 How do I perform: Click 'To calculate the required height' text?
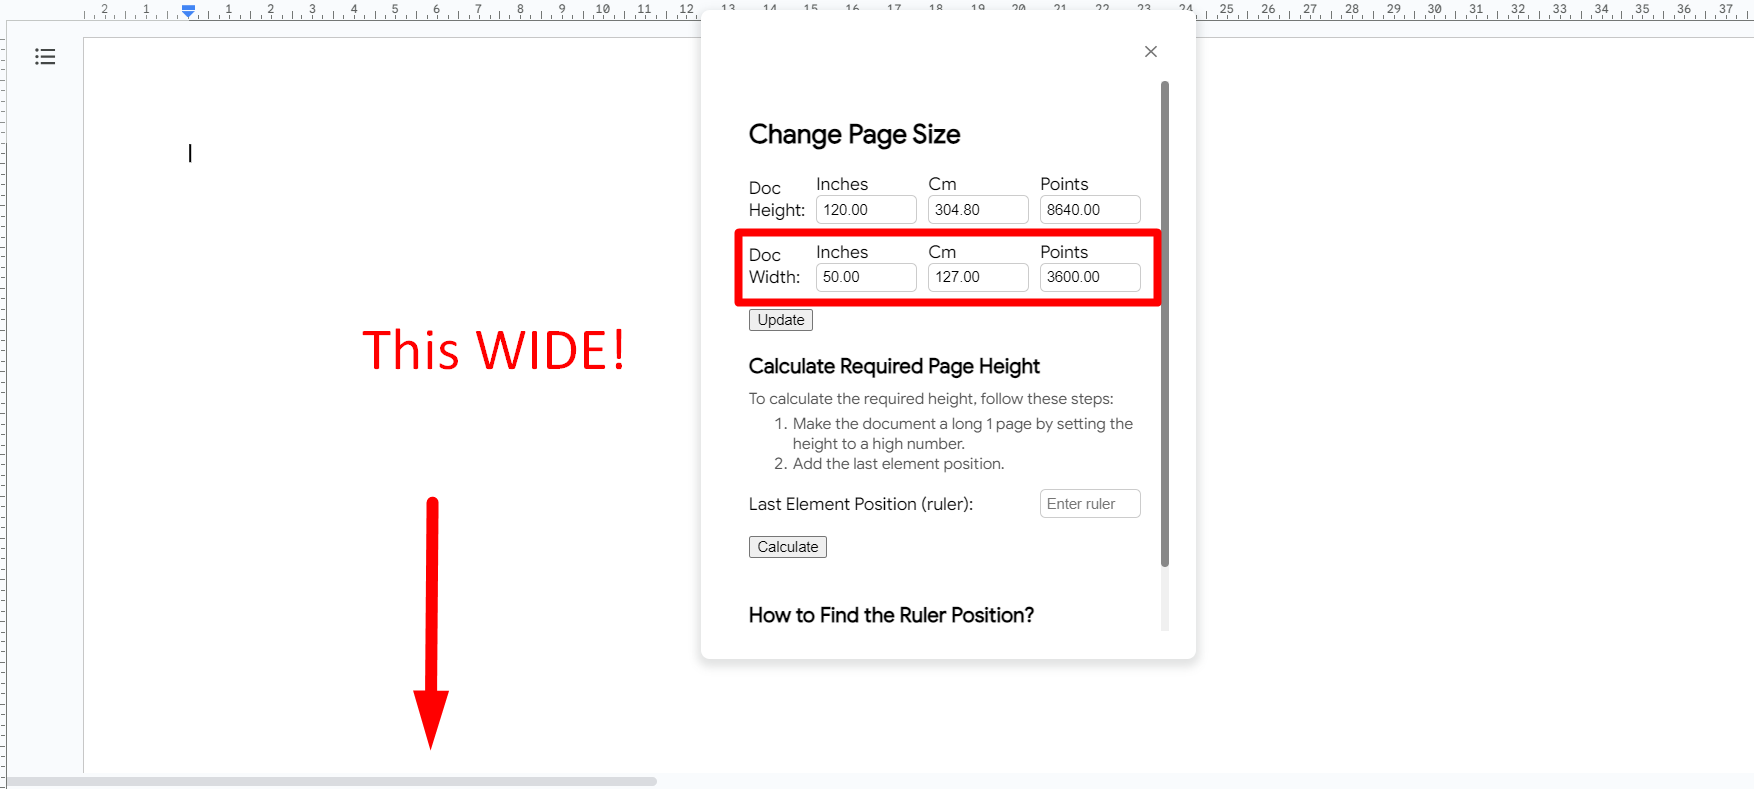[931, 399]
